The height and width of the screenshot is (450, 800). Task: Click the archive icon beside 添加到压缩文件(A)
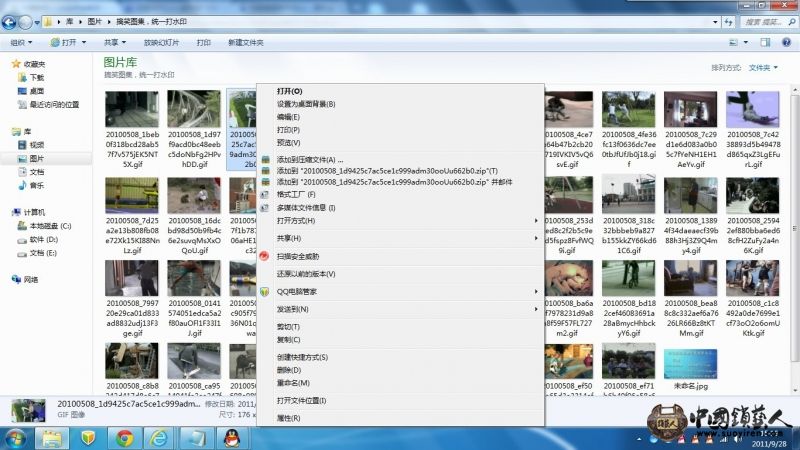point(265,160)
